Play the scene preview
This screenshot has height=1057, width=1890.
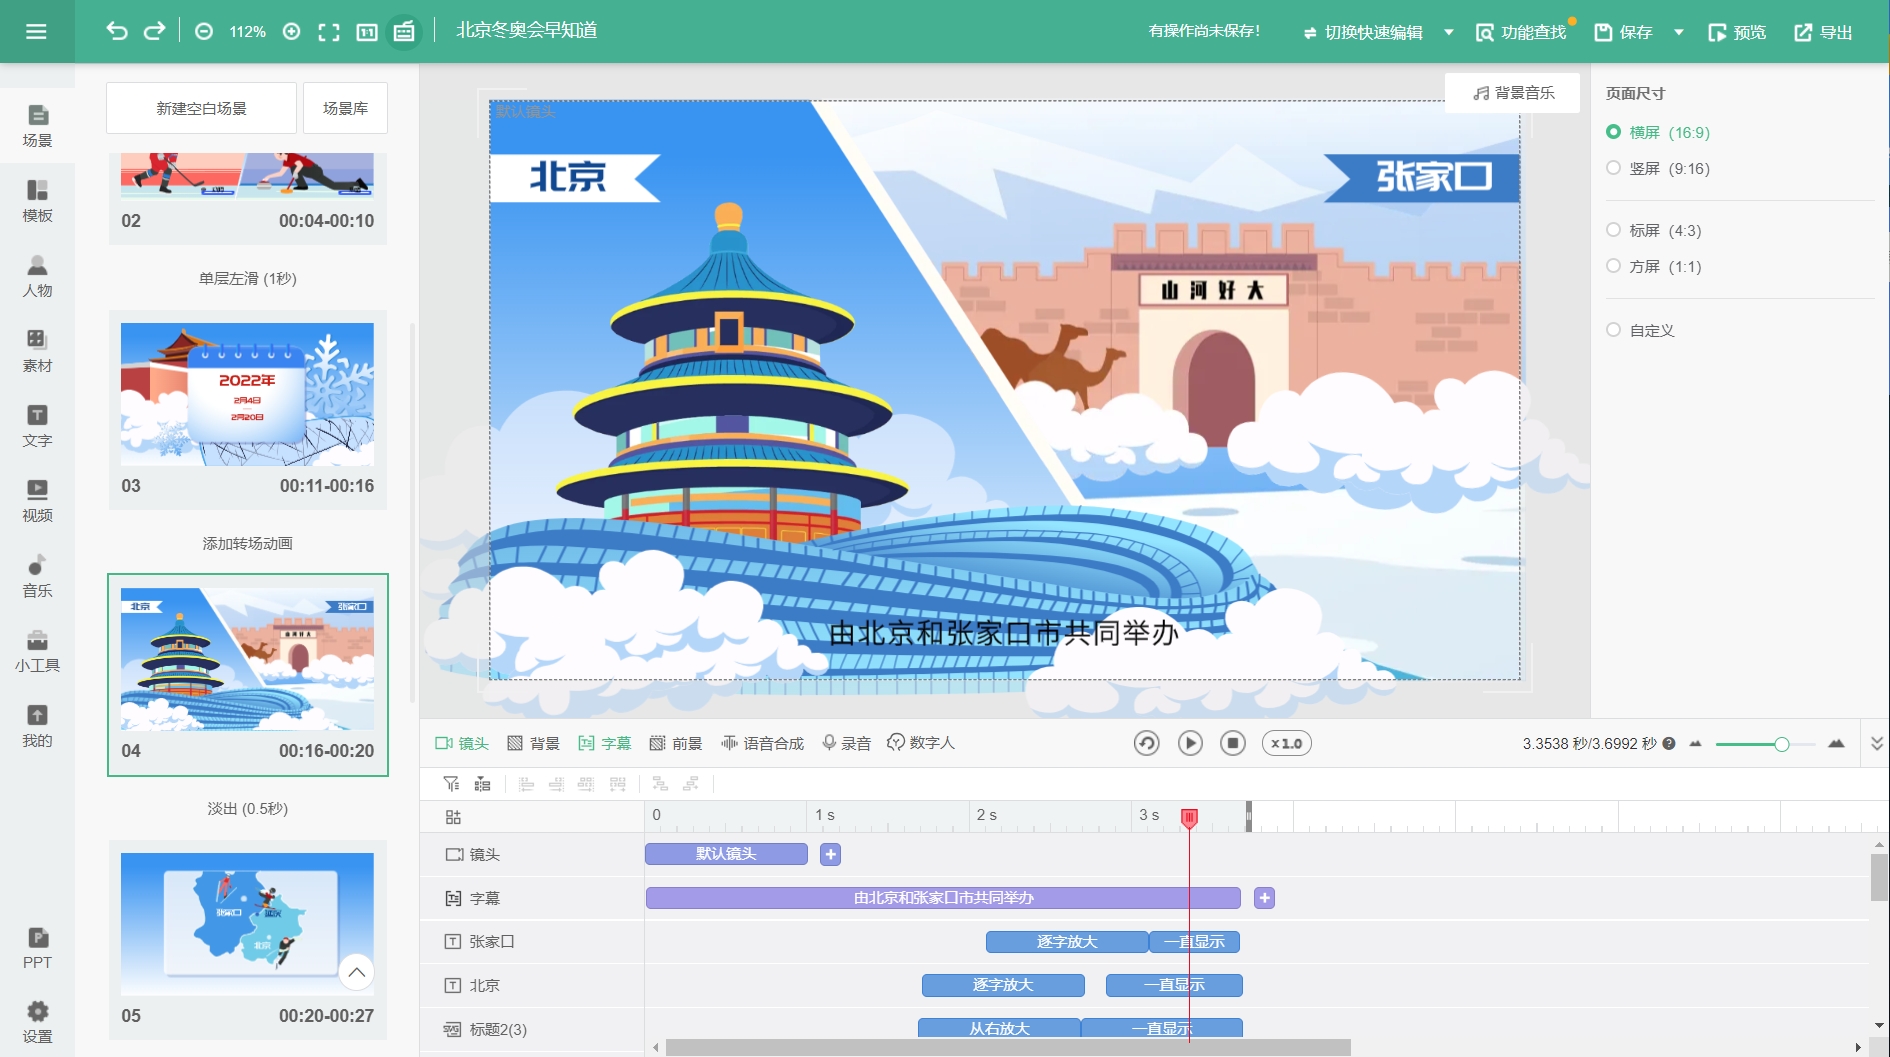pos(1190,743)
